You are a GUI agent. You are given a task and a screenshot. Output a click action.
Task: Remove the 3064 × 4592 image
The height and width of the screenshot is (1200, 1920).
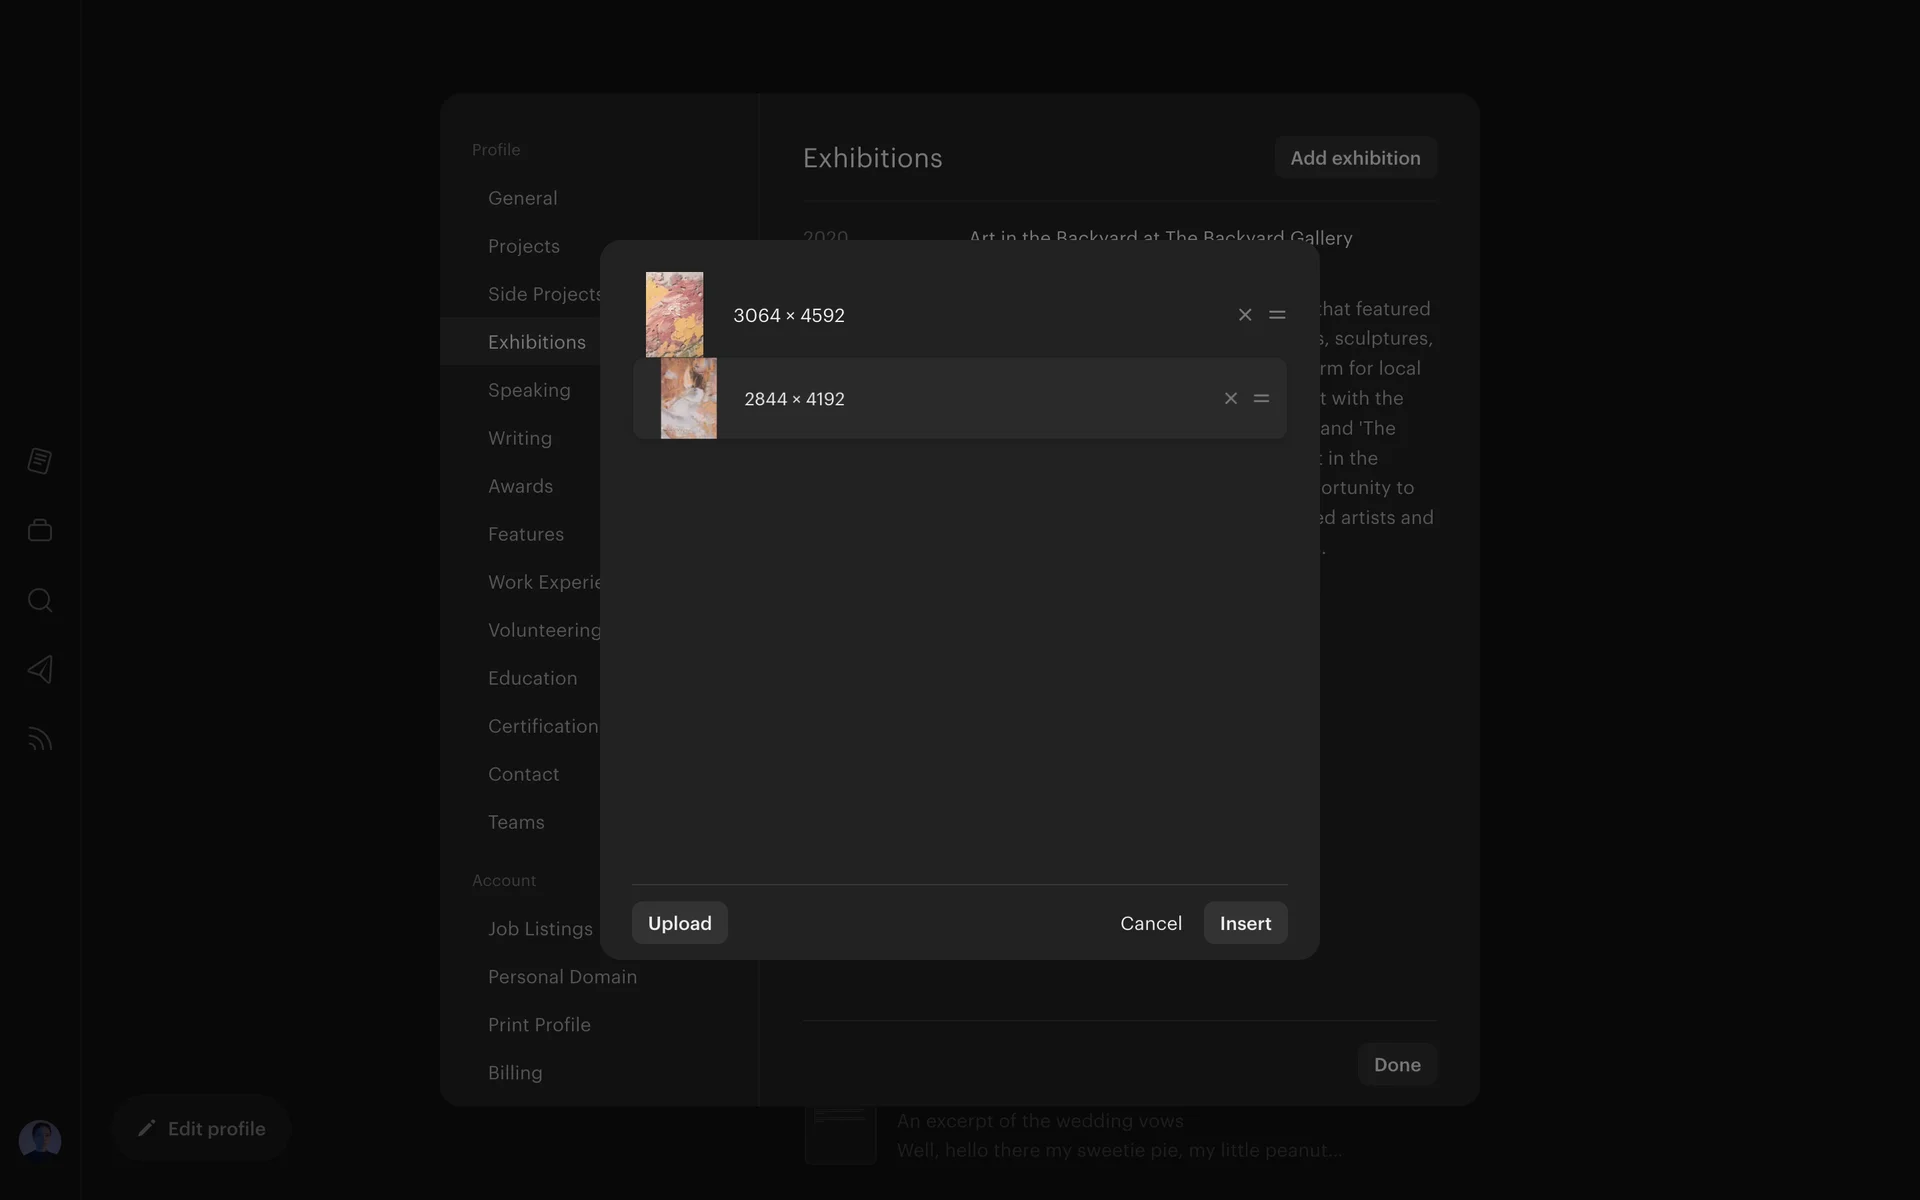(1245, 315)
